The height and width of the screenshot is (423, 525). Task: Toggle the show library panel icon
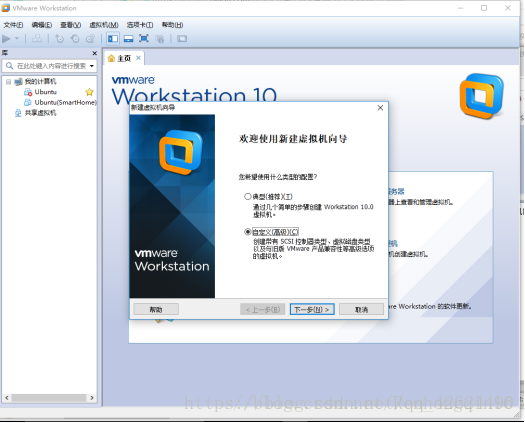pos(113,39)
